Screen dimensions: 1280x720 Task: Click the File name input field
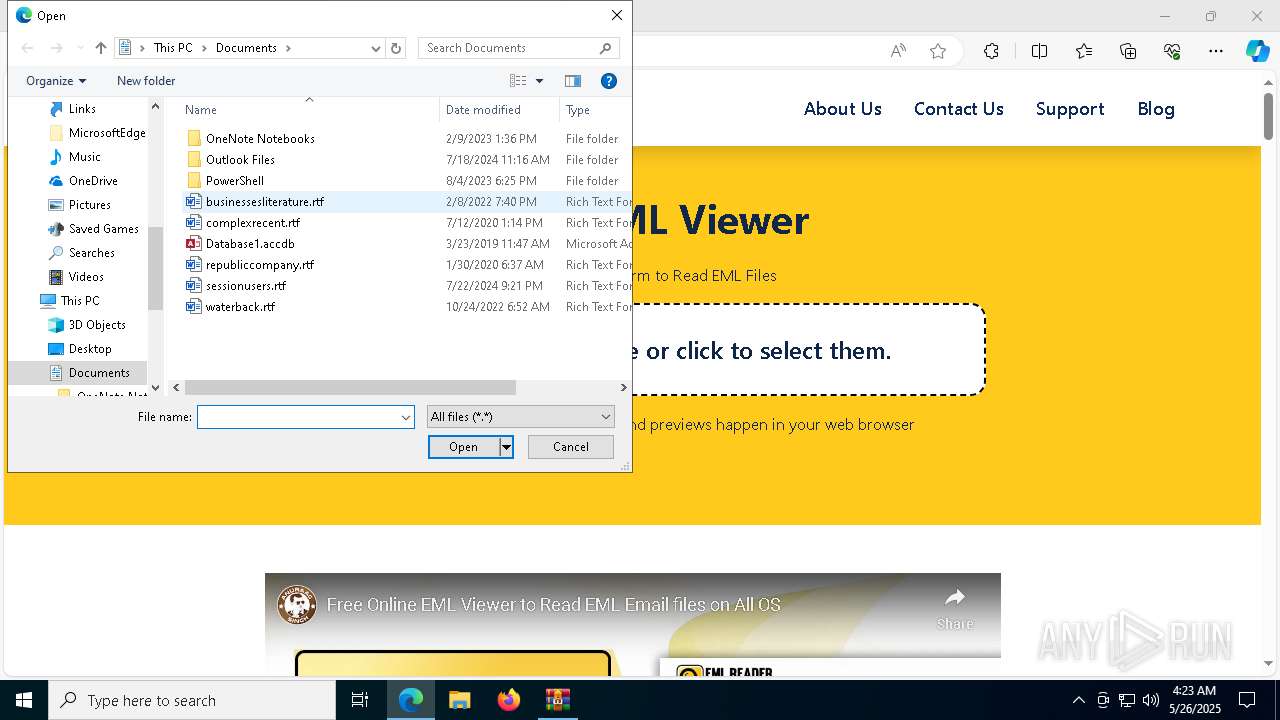[x=298, y=417]
